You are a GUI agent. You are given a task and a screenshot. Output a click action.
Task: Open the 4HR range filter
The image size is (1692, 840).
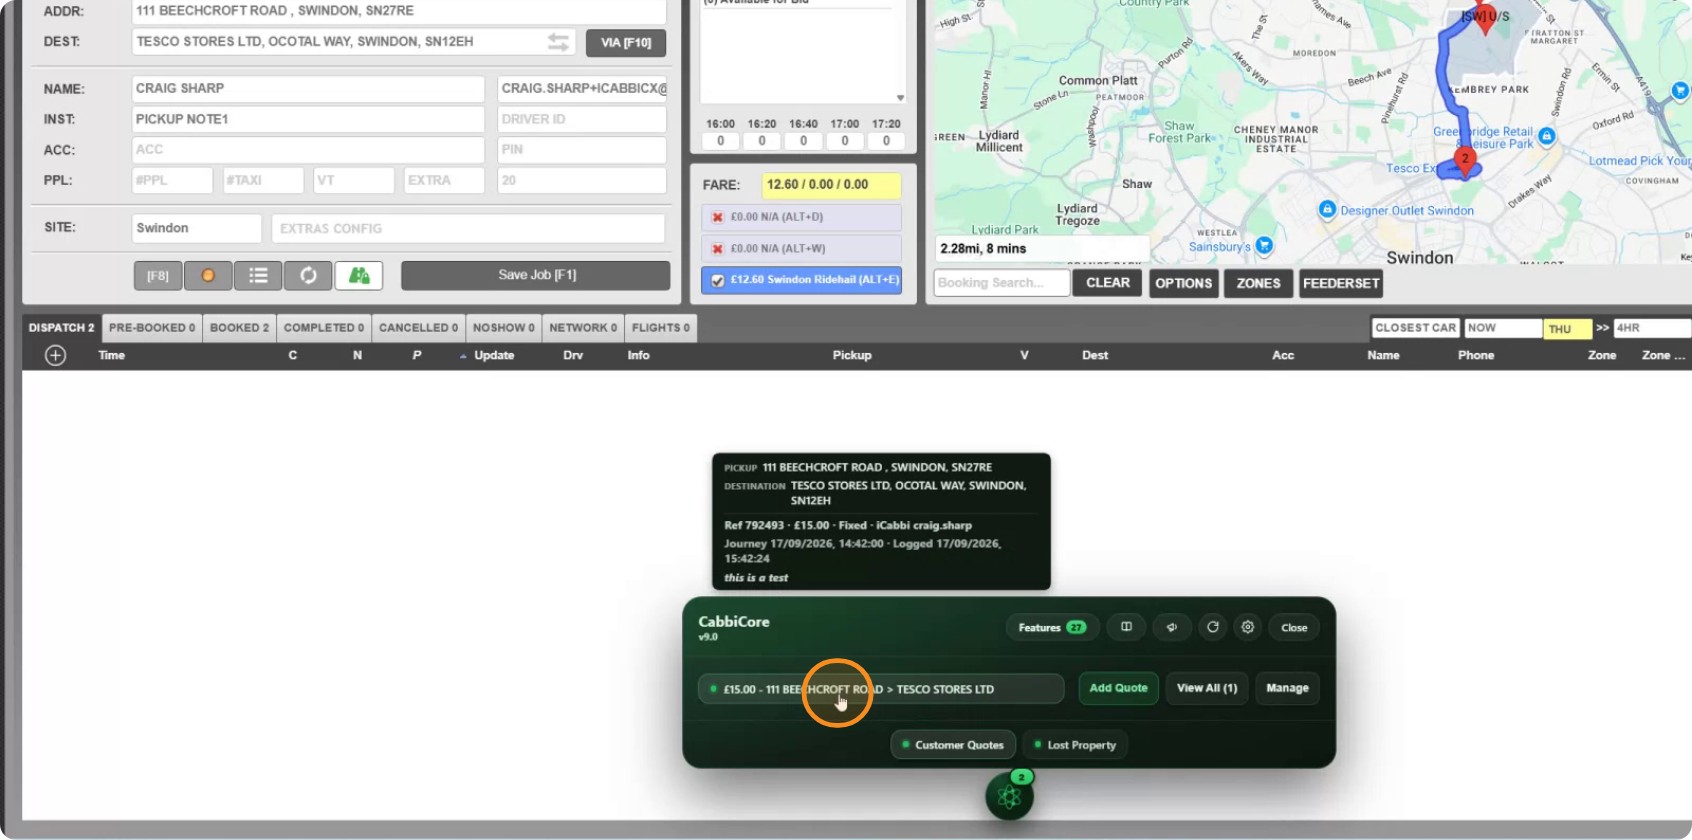(x=1652, y=328)
